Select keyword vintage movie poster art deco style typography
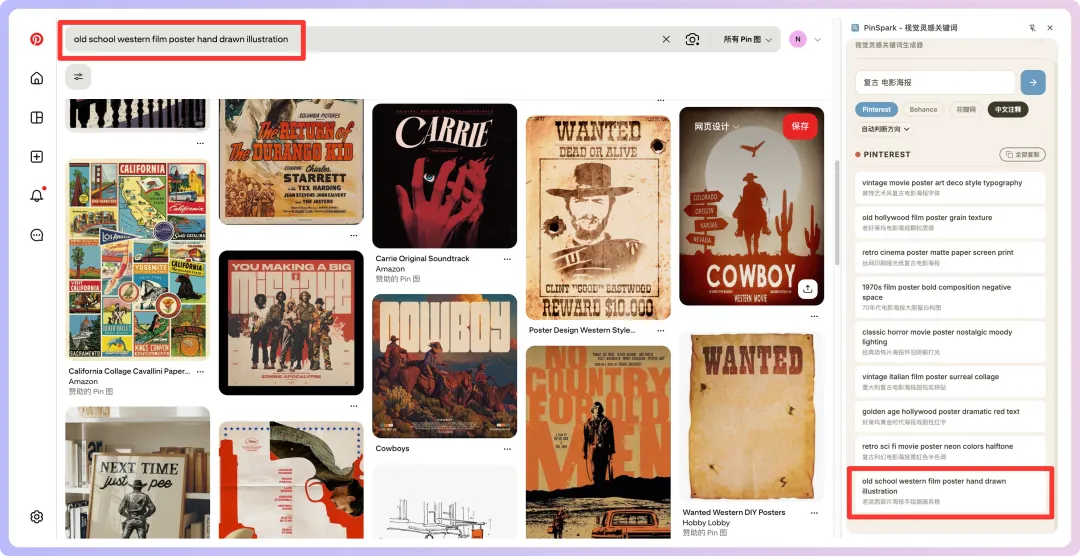Image resolution: width=1080 pixels, height=556 pixels. [950, 187]
